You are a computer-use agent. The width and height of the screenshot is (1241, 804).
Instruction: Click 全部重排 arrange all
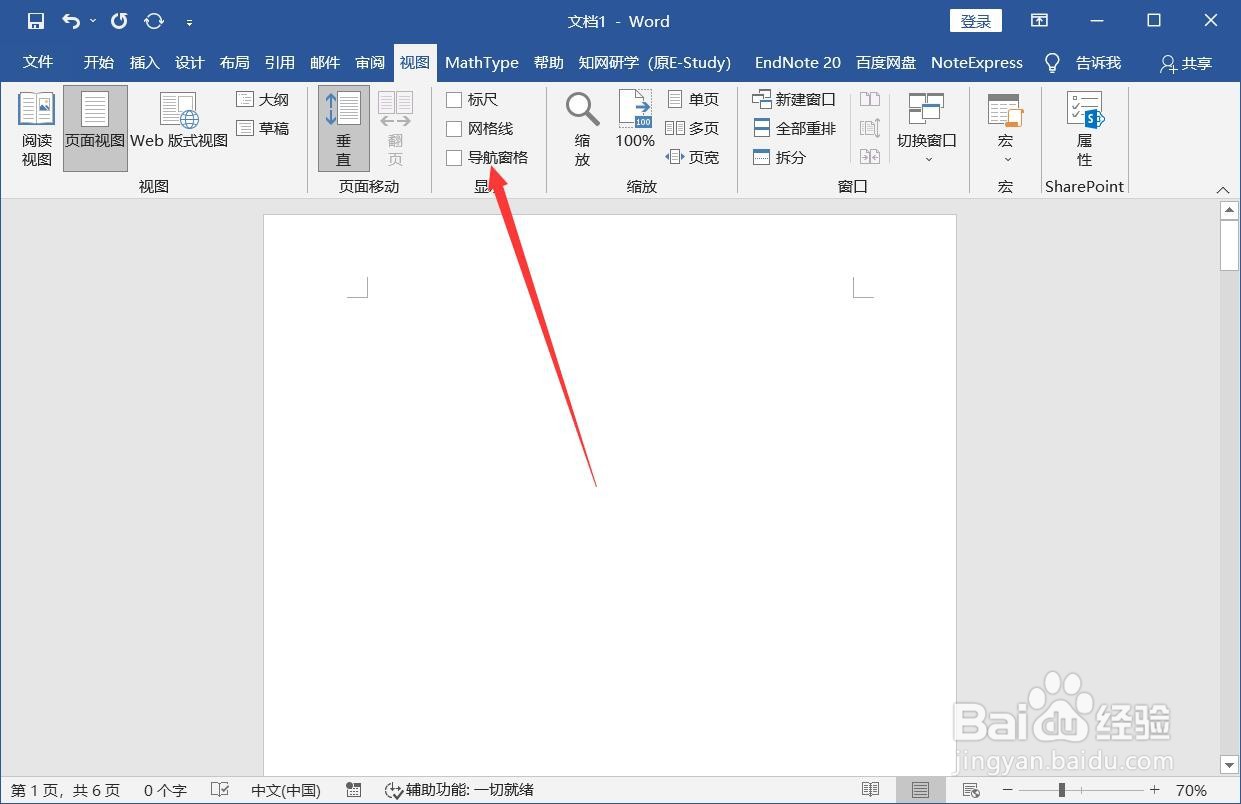tap(794, 128)
